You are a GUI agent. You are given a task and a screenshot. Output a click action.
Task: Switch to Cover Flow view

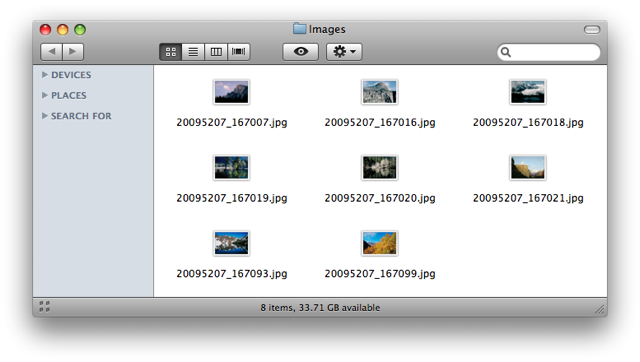[x=239, y=52]
